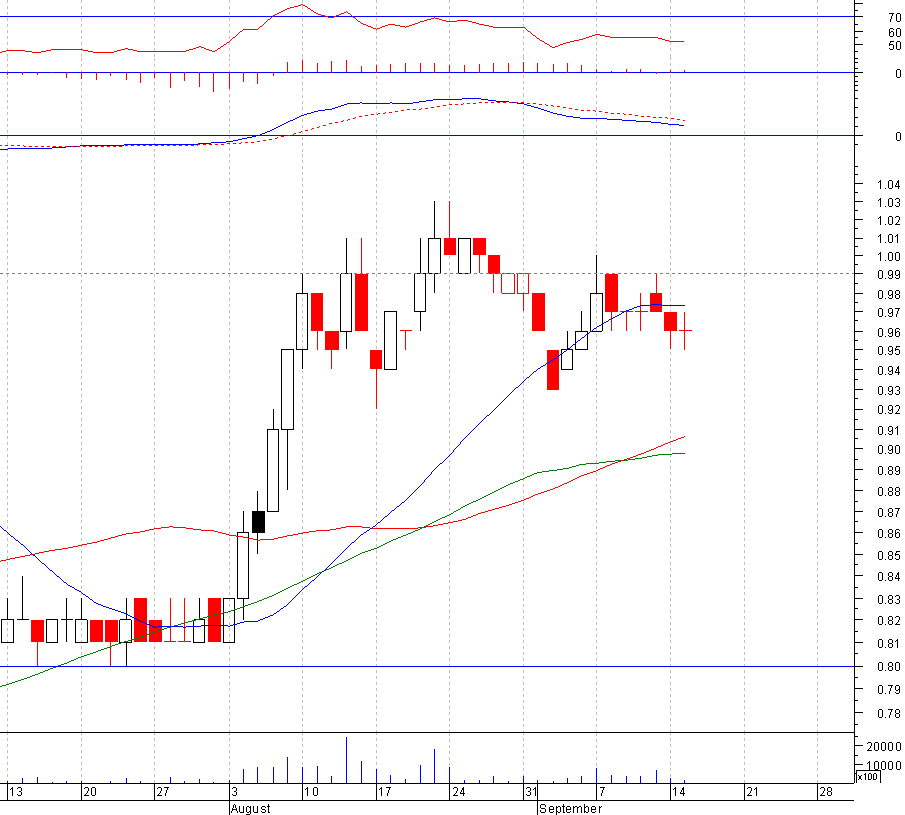Viewport: 905px width, 815px height.
Task: Select the 10000 volume axis label
Action: click(x=884, y=766)
